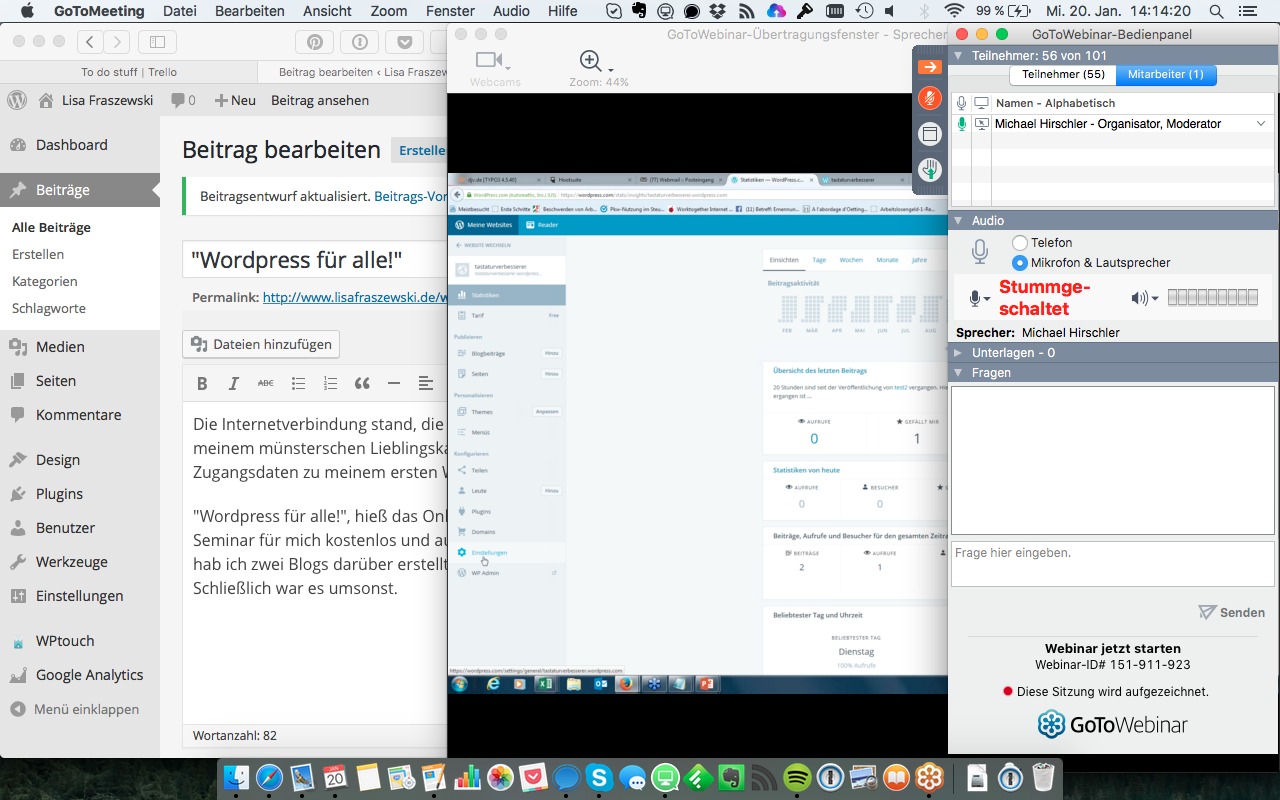Click the WordPress logo in the admin bar
Viewport: 1280px width, 800px height.
[17, 100]
